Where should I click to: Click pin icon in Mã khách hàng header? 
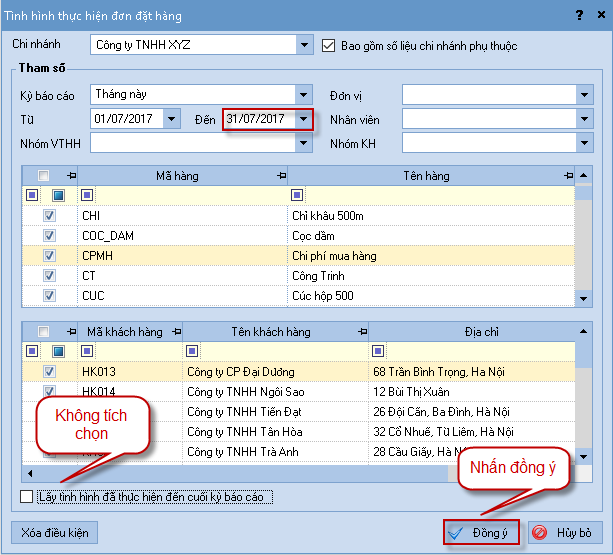tap(174, 332)
